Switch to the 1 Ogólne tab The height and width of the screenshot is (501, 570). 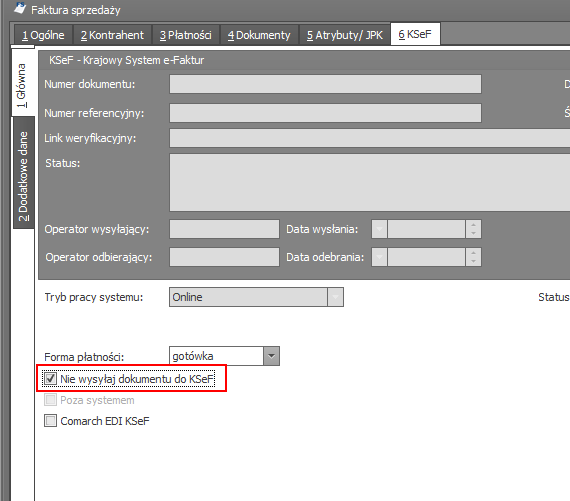pos(43,35)
